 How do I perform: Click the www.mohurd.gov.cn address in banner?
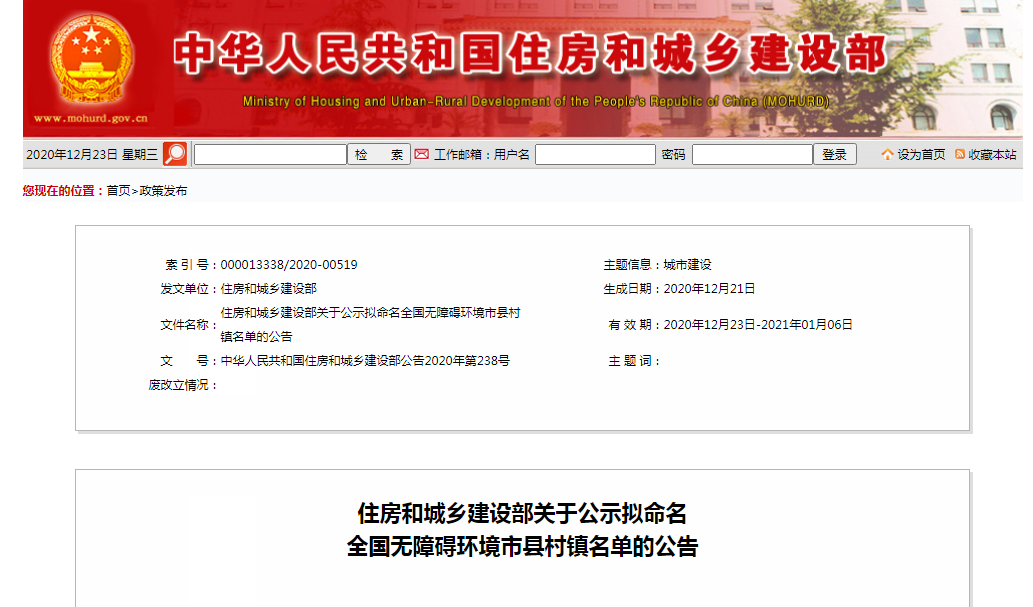91,119
